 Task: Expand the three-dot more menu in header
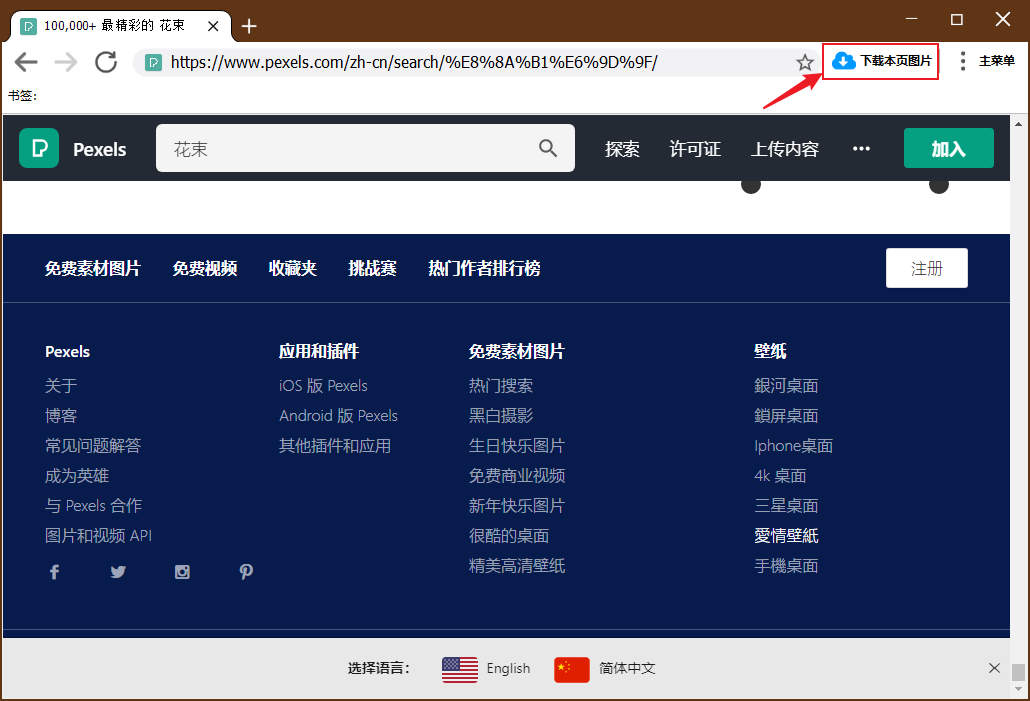pos(861,149)
